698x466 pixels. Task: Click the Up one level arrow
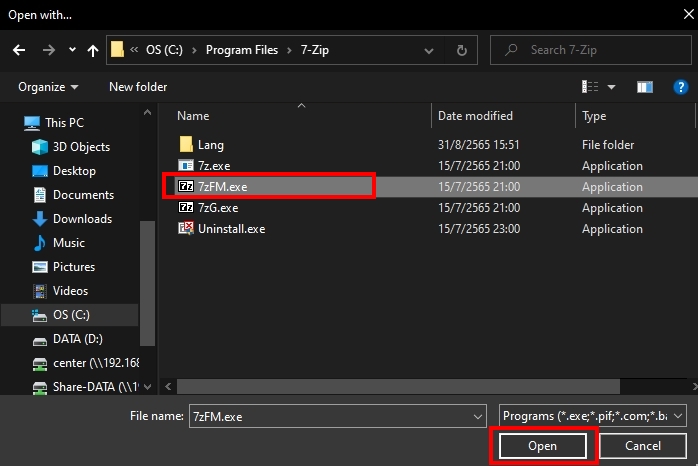pyautogui.click(x=93, y=49)
